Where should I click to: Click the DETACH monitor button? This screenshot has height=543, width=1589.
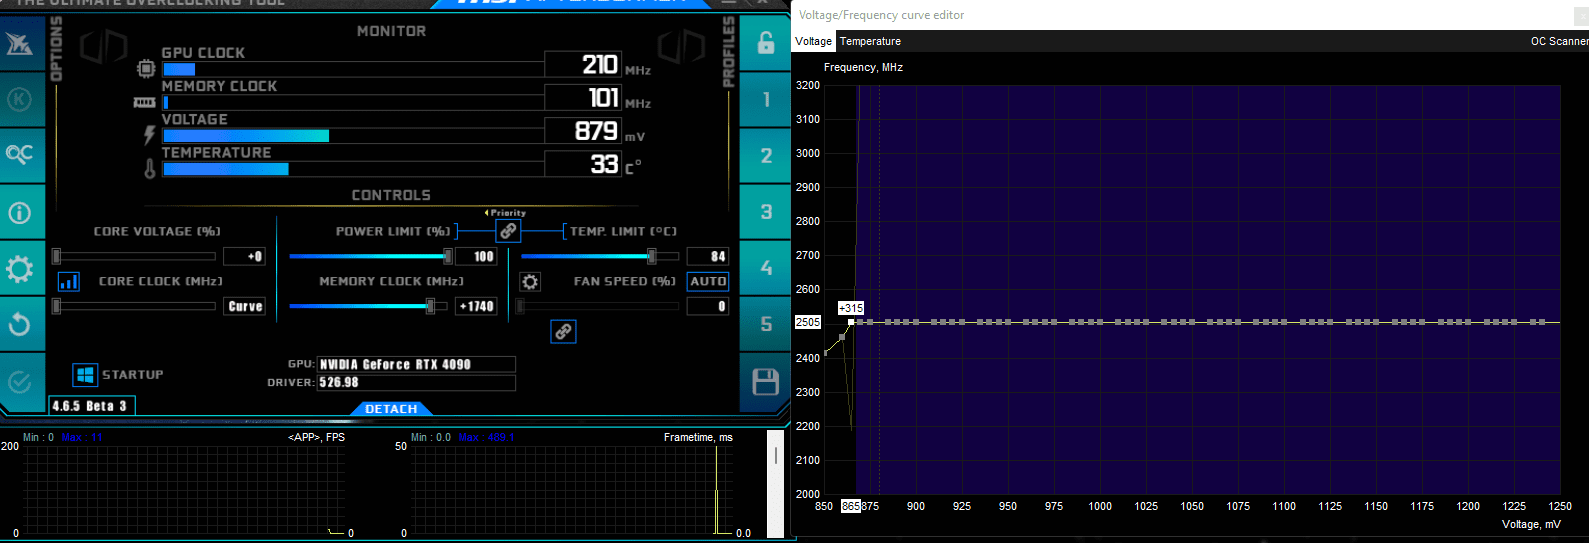click(391, 409)
